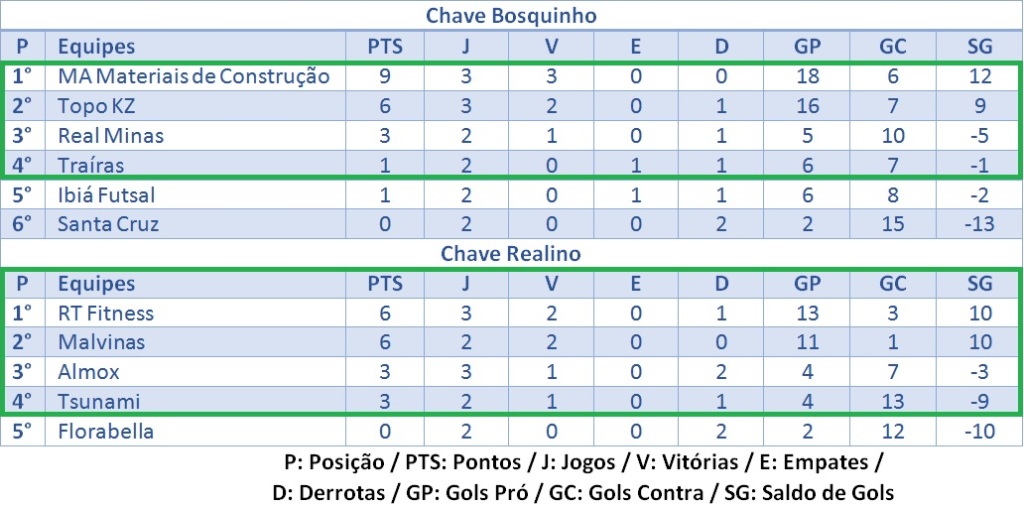This screenshot has width=1024, height=506.
Task: Click Real Minas in the standings
Action: pyautogui.click(x=110, y=135)
